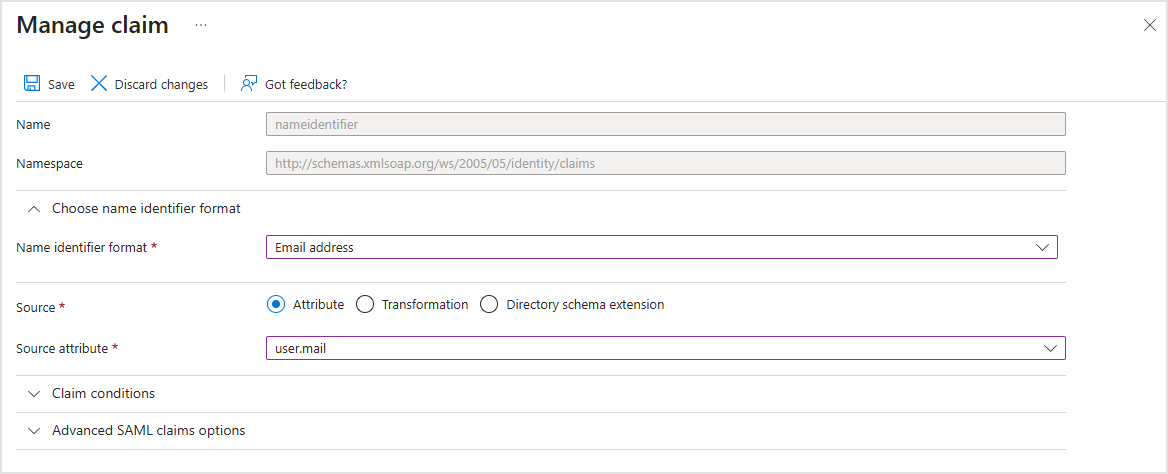Click the Directory schema extension text
This screenshot has height=474, width=1168.
coord(585,304)
